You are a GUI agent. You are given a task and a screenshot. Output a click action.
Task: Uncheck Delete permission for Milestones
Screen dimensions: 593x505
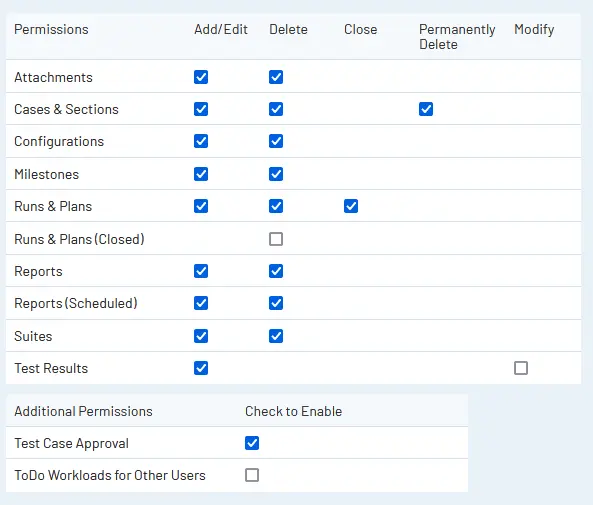point(276,174)
